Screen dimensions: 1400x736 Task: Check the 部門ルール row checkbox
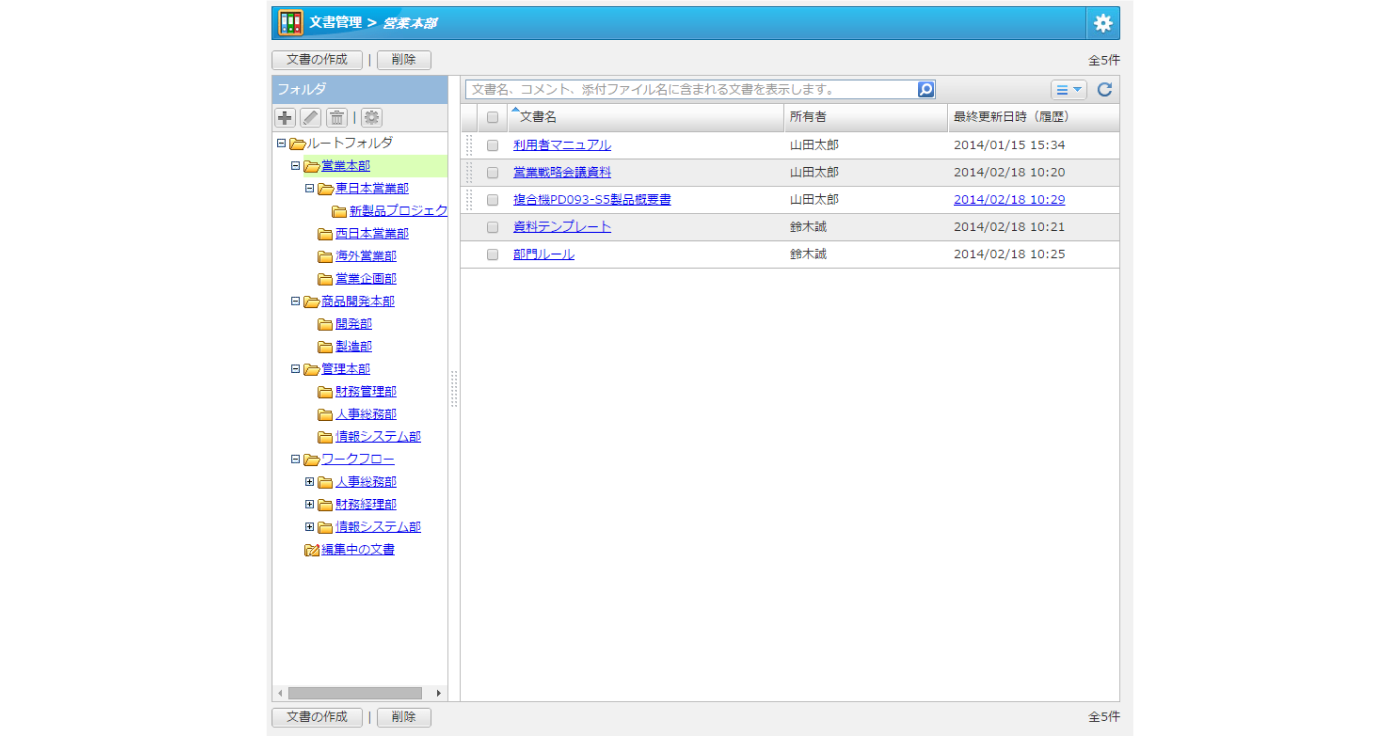click(492, 254)
